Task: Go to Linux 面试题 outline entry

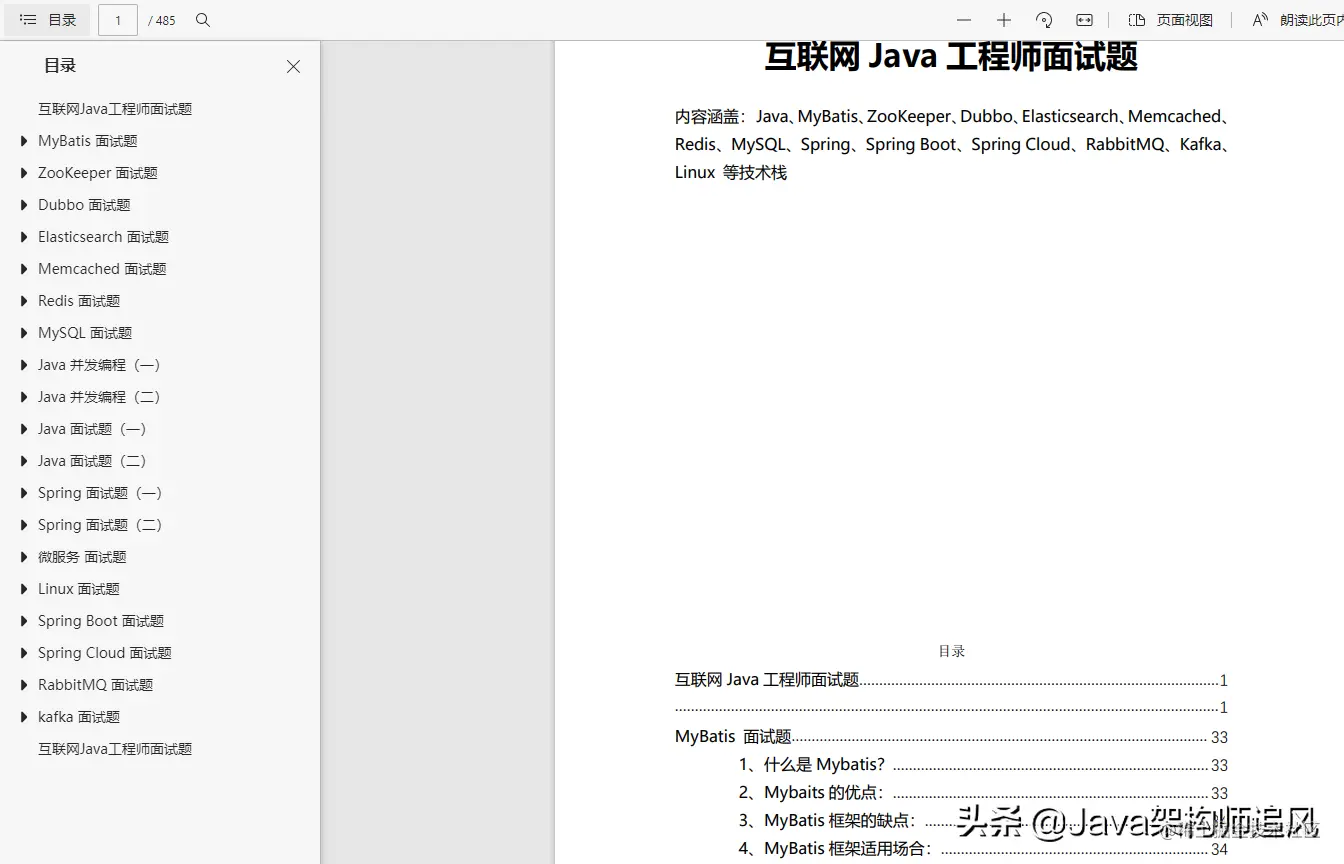Action: pos(79,589)
